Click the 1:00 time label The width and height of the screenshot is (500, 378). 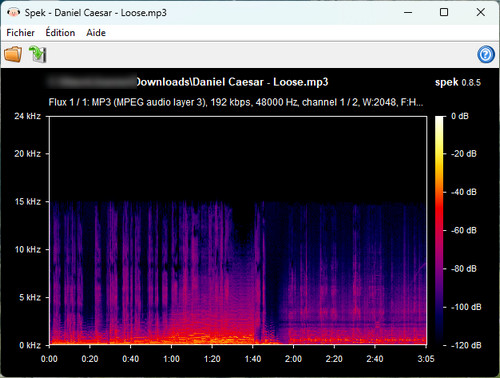tap(171, 359)
